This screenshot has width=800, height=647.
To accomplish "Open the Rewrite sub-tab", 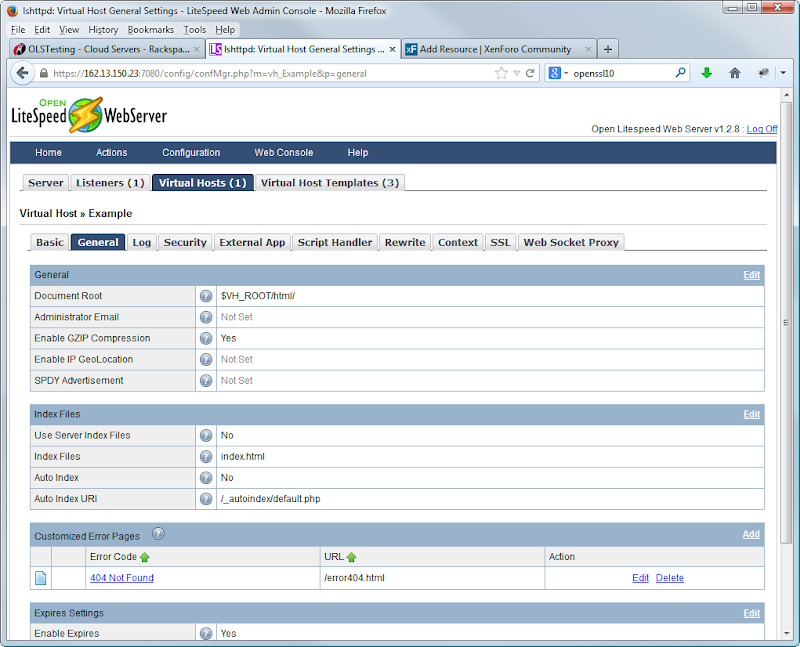I will (x=405, y=242).
